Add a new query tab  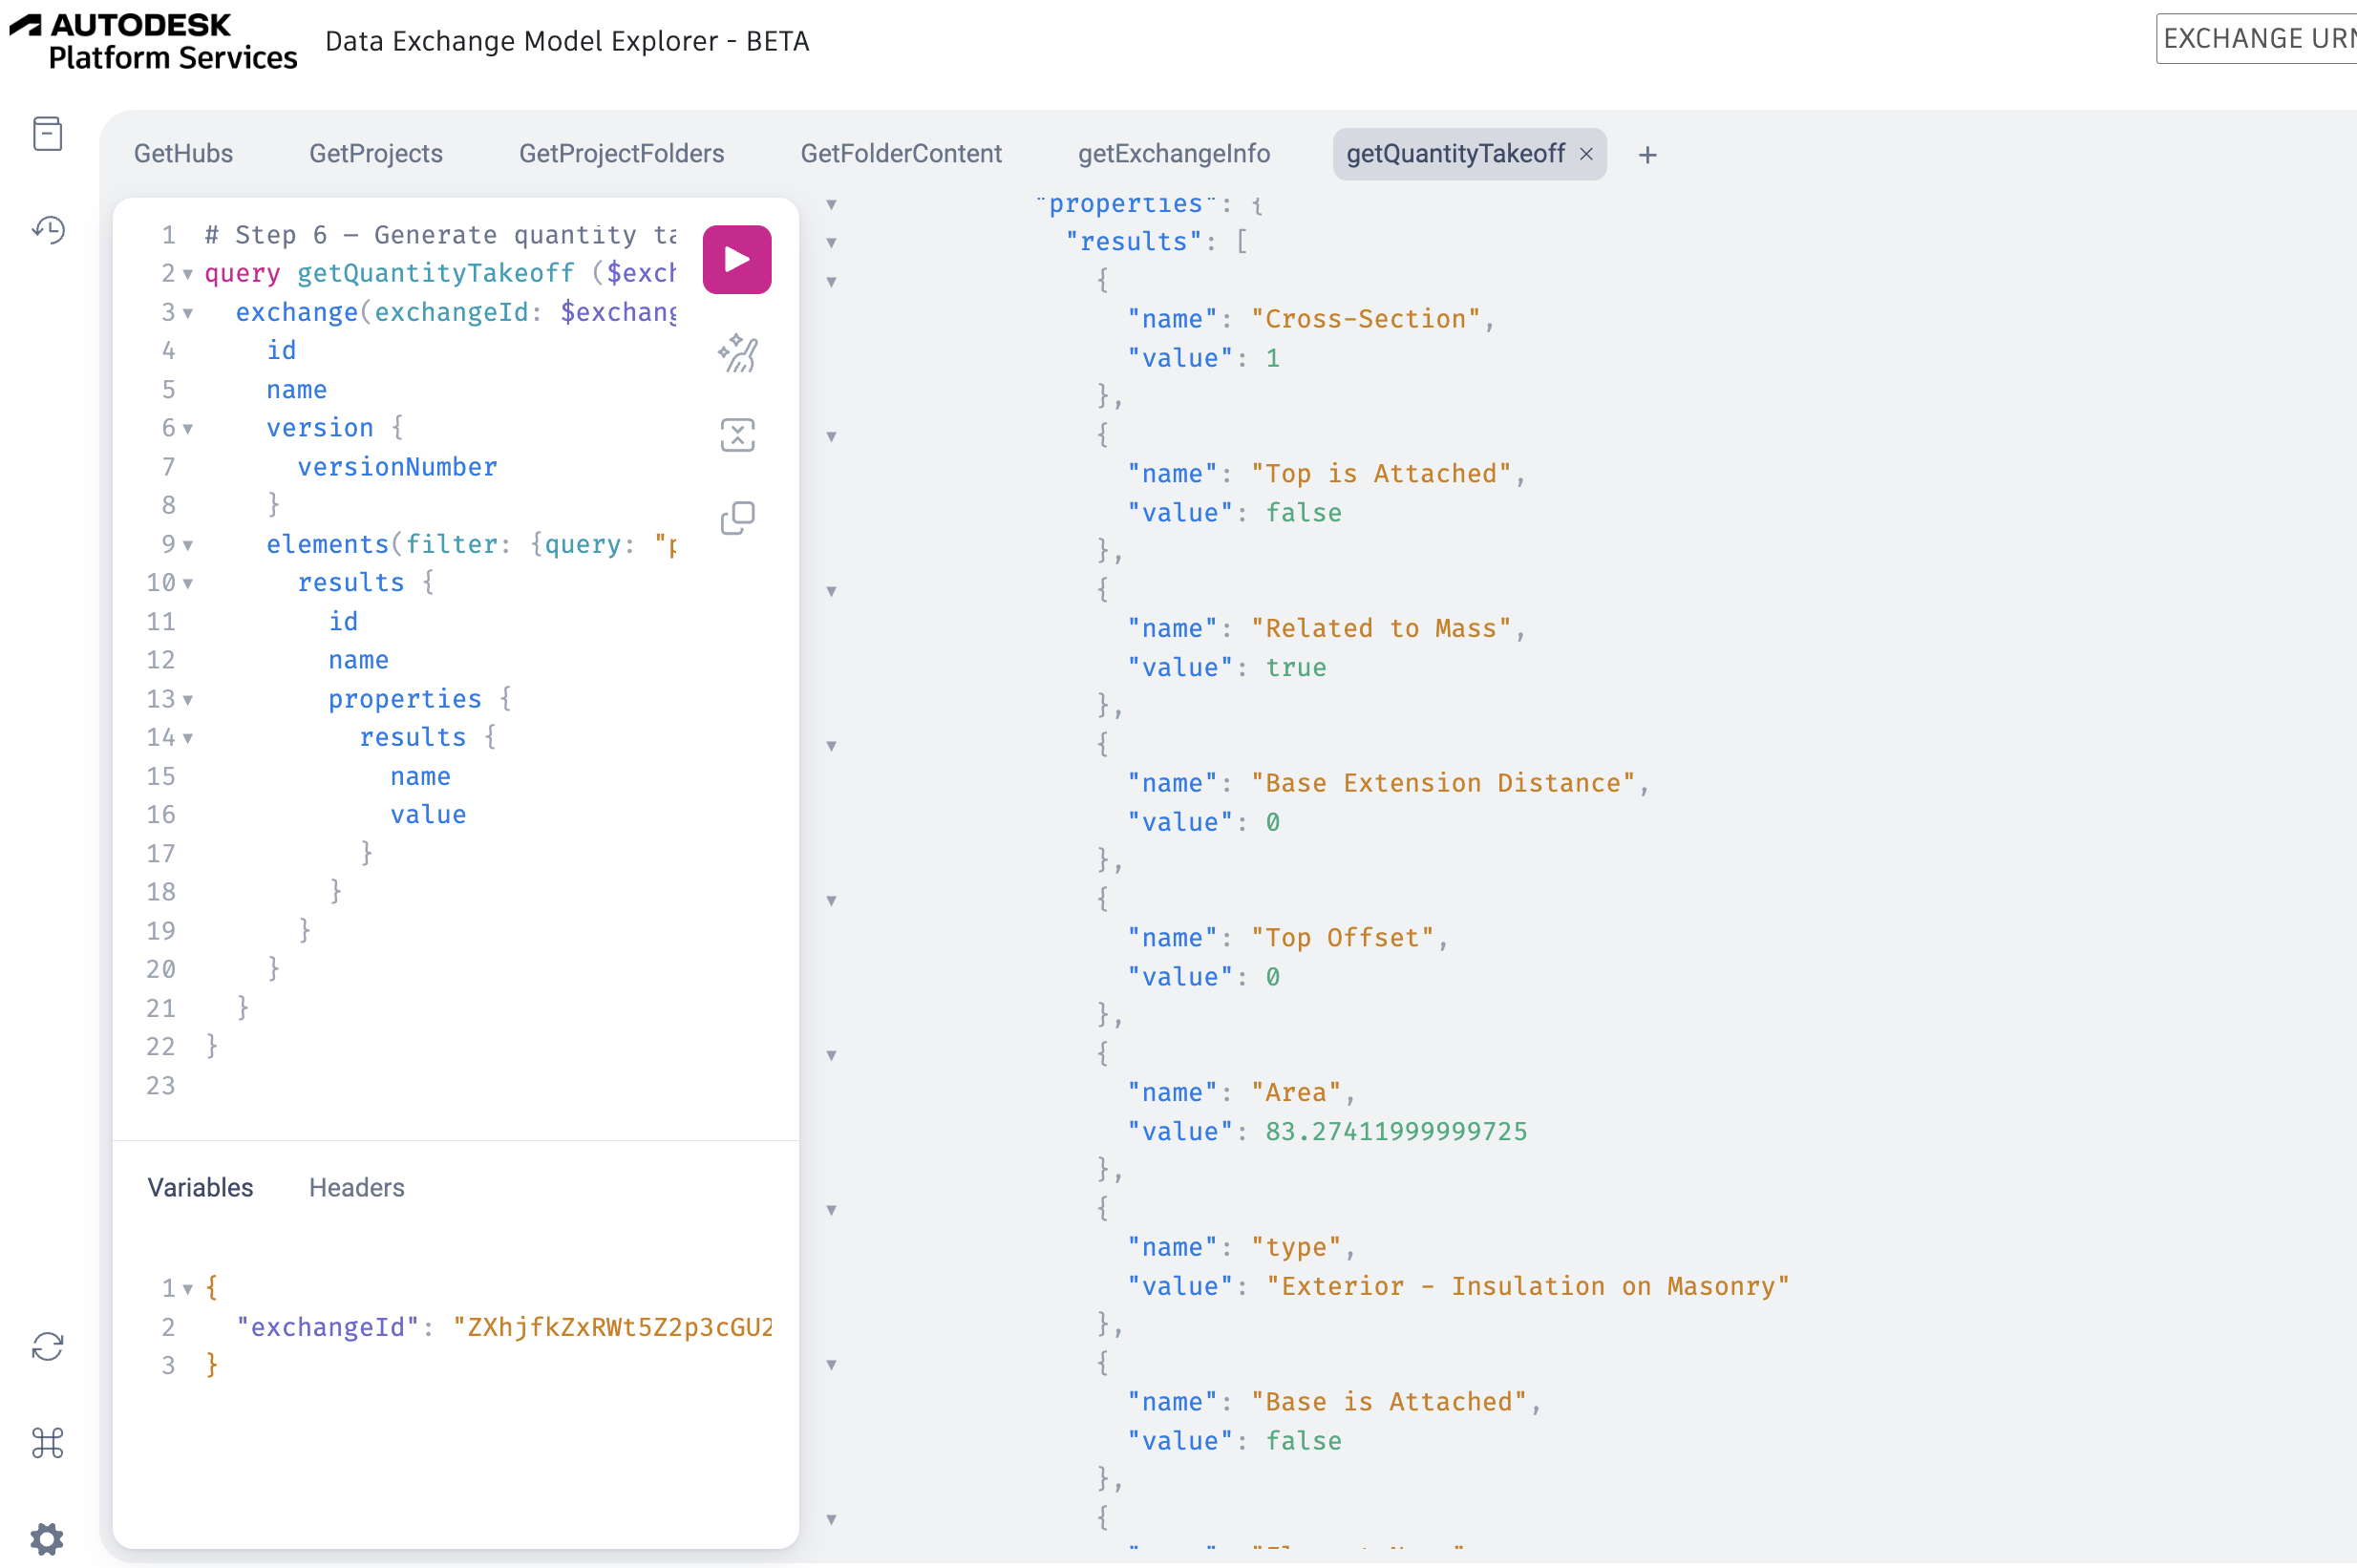pos(1648,155)
